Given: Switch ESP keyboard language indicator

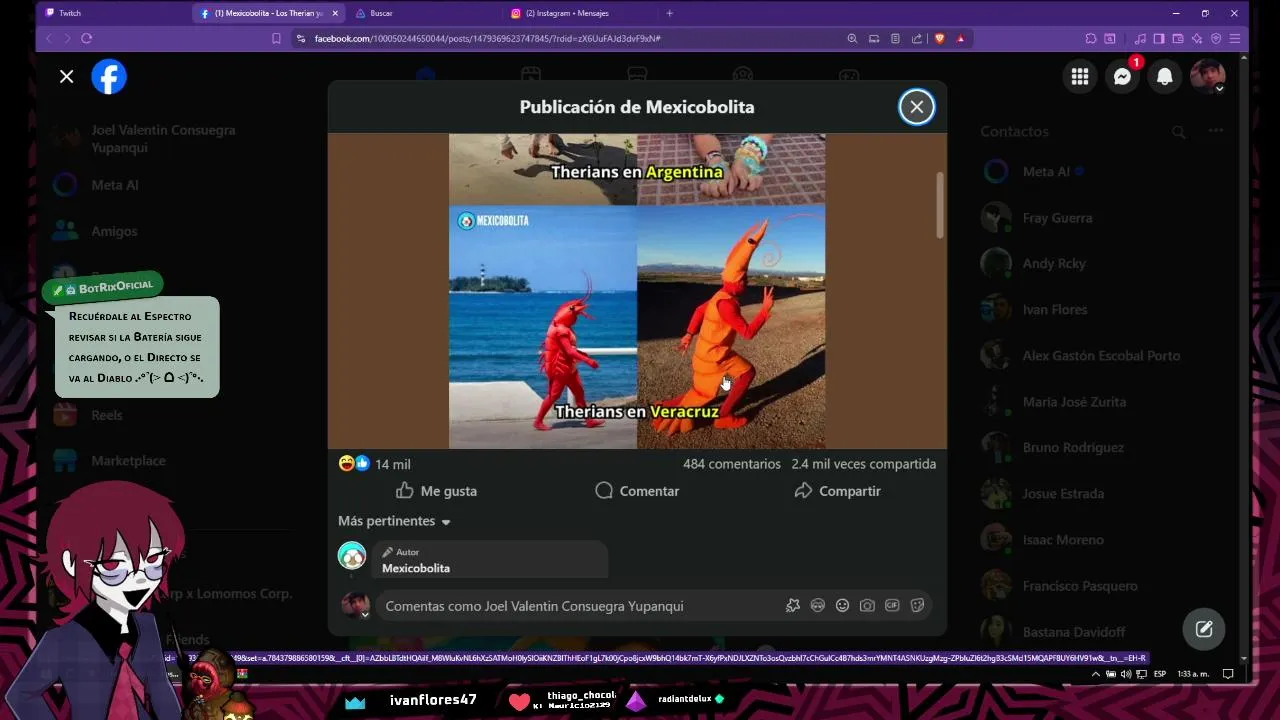Looking at the screenshot, I should pos(1160,674).
